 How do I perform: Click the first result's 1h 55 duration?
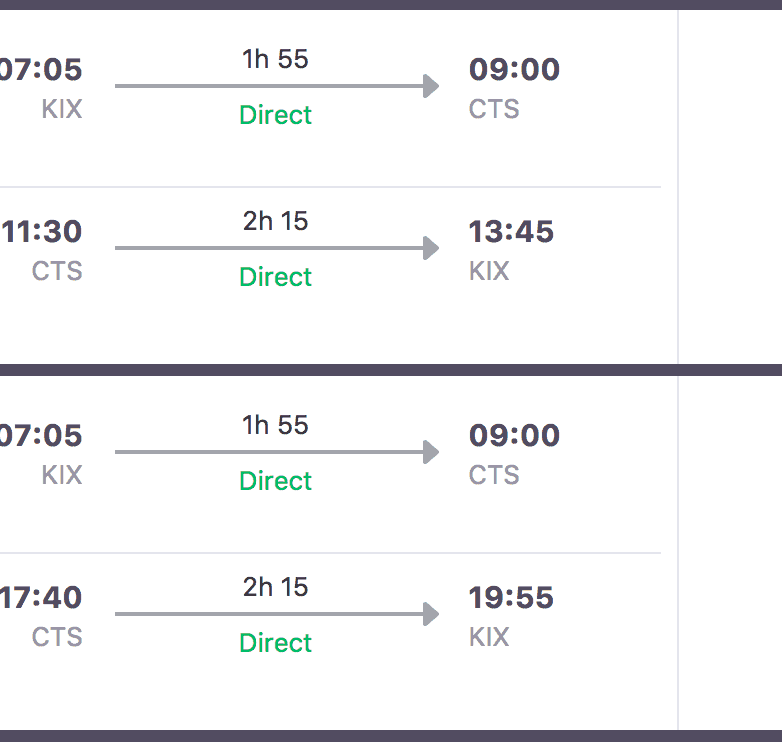[x=275, y=59]
